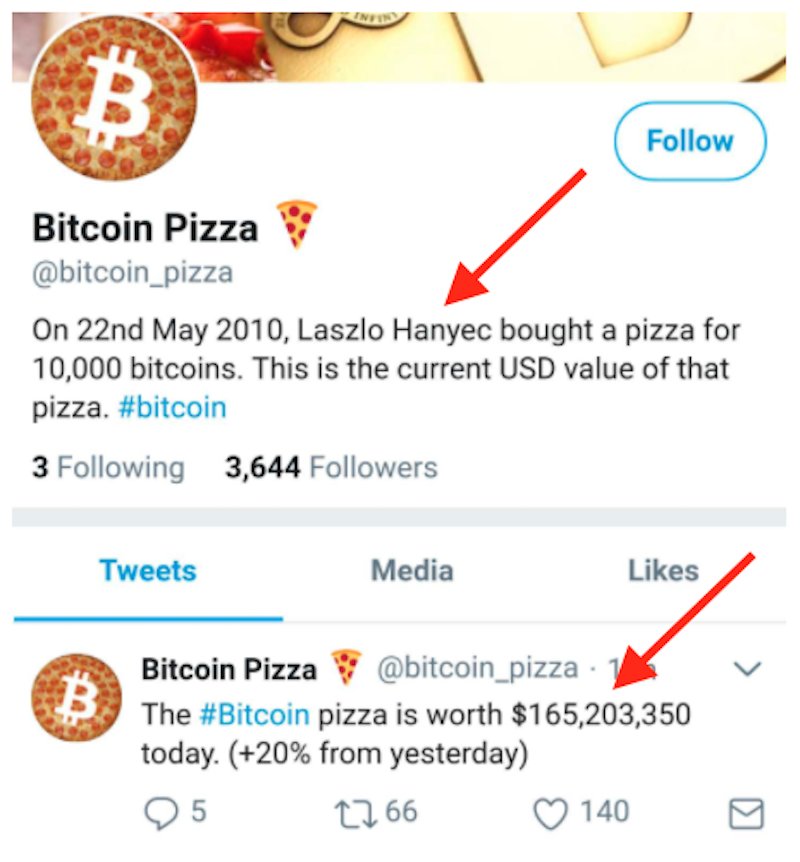Screen dimensions: 800x862
Task: Switch to the Tweets tab
Action: (x=148, y=571)
